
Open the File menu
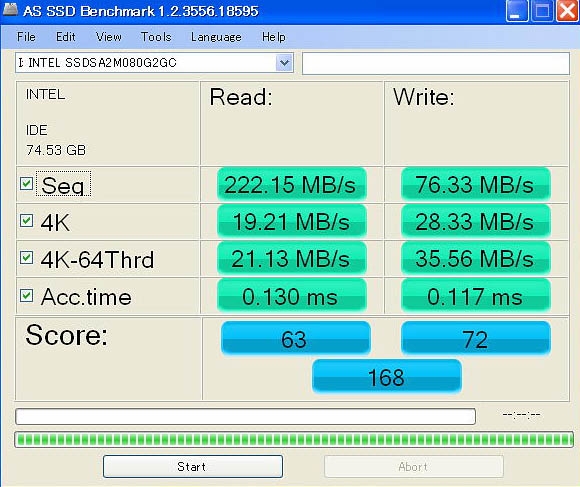[x=26, y=37]
